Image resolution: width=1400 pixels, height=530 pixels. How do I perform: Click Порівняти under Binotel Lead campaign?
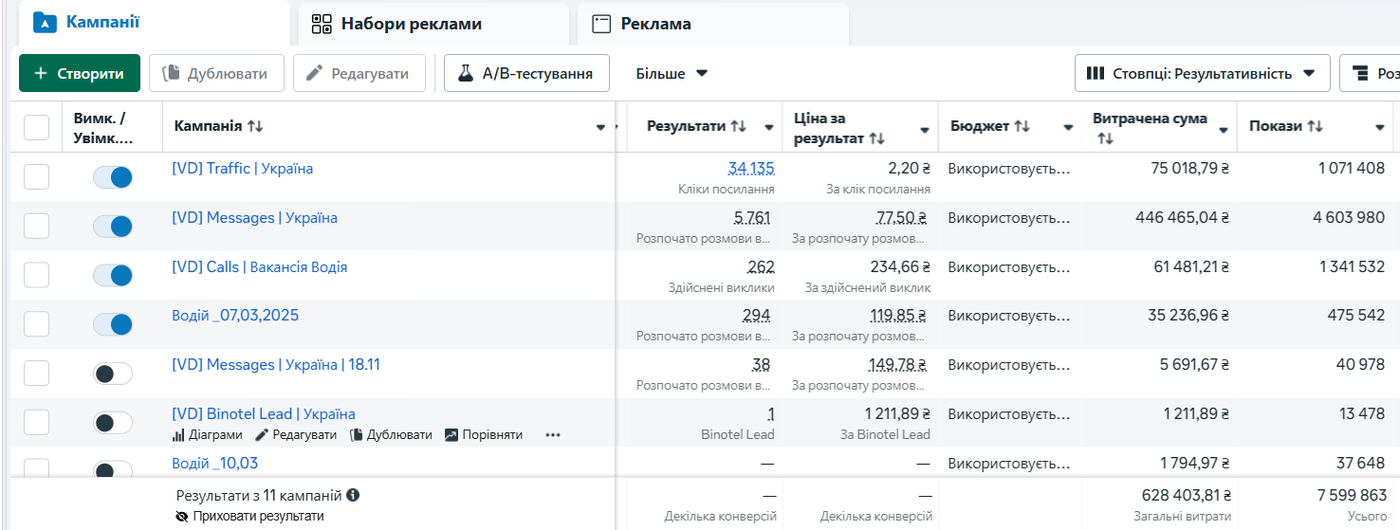[x=483, y=435]
